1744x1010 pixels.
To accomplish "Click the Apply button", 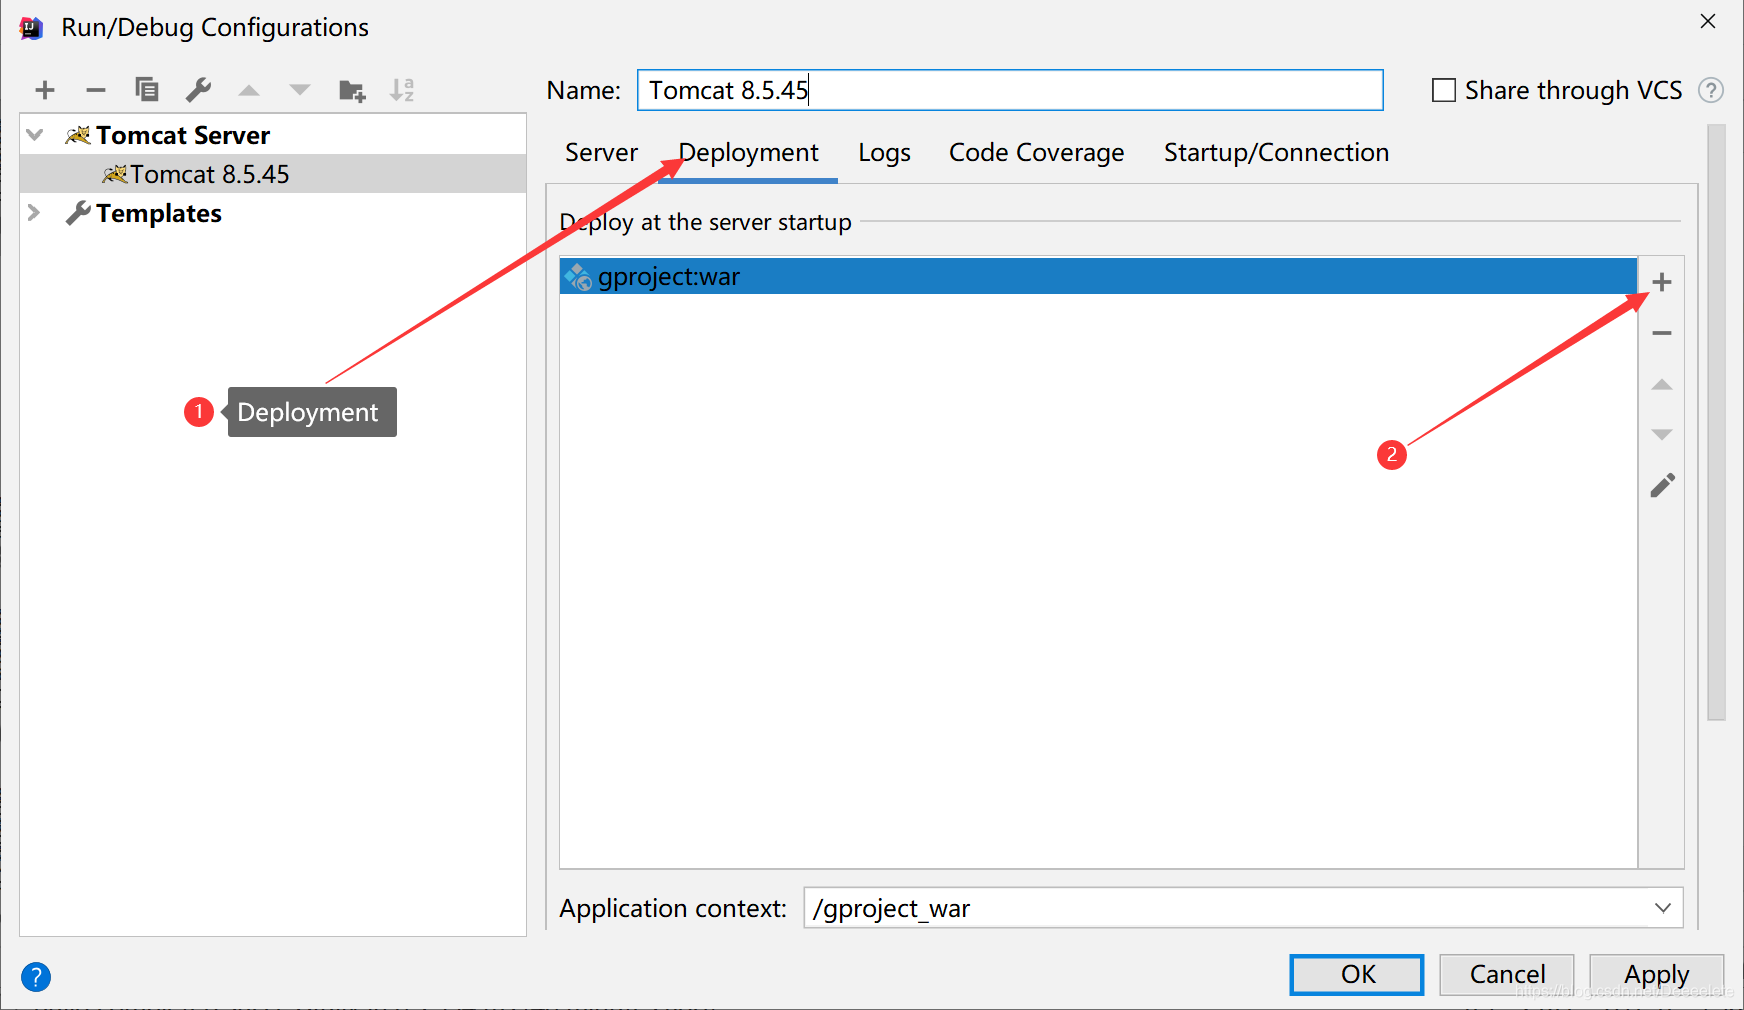I will coord(1656,974).
